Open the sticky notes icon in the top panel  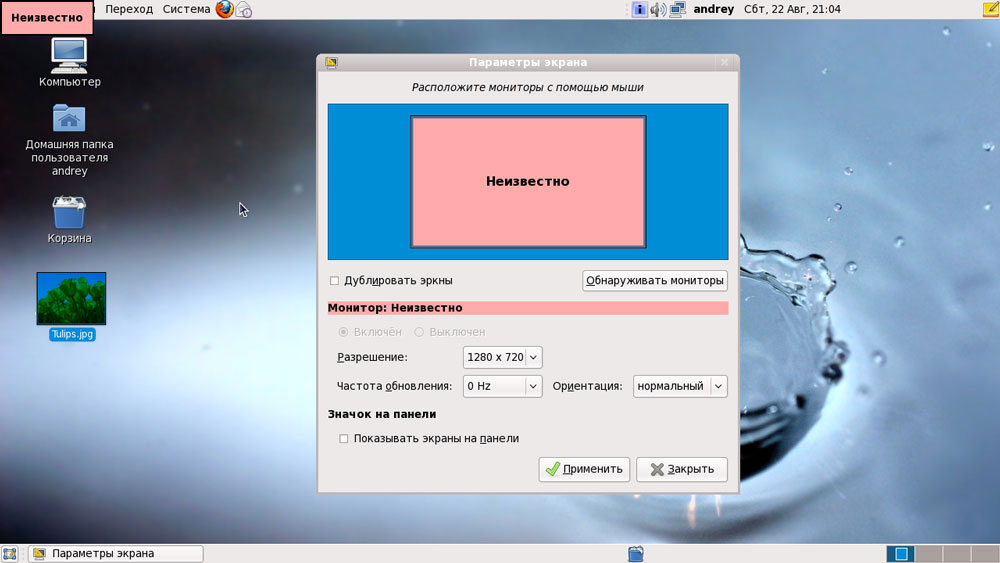coord(991,9)
